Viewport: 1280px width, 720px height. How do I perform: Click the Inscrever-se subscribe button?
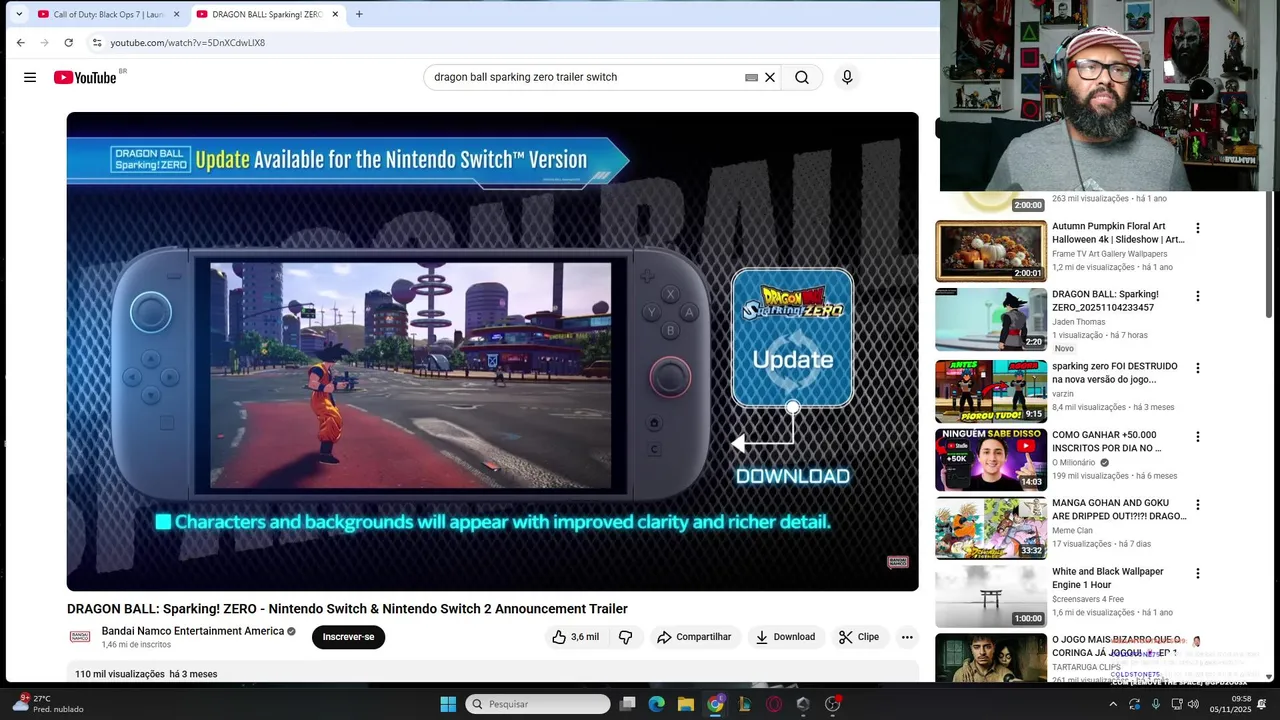348,637
